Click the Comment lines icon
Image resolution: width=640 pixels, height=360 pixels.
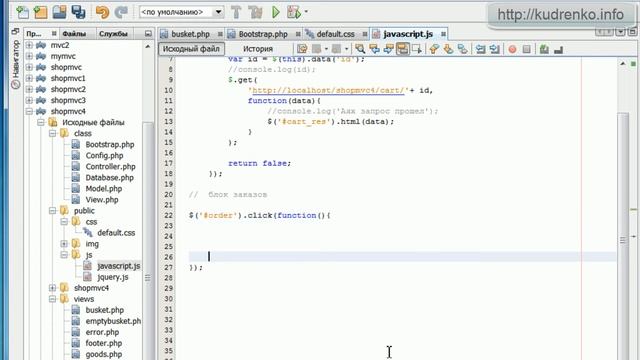click(544, 49)
